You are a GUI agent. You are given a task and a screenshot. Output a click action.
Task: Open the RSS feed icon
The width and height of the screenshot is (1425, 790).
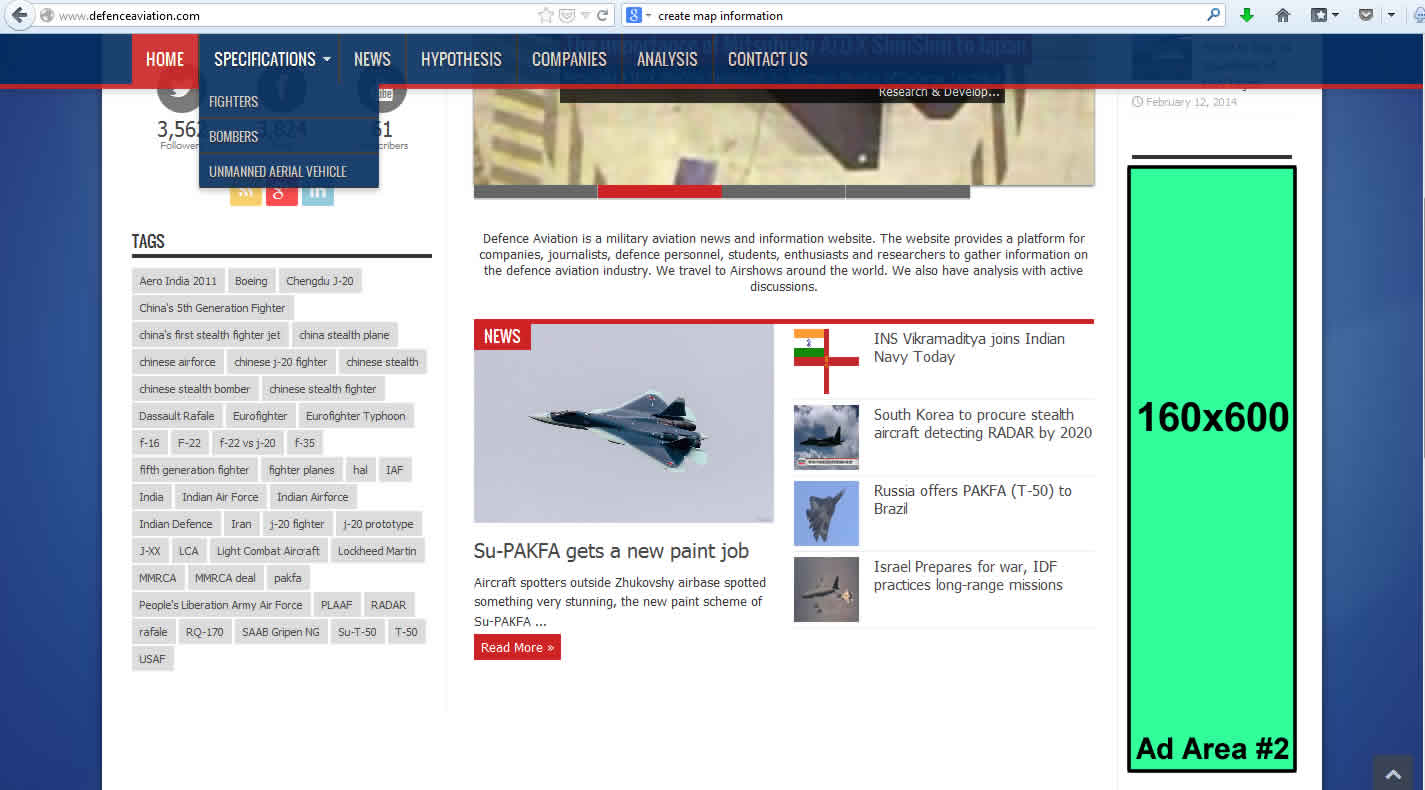(x=245, y=192)
